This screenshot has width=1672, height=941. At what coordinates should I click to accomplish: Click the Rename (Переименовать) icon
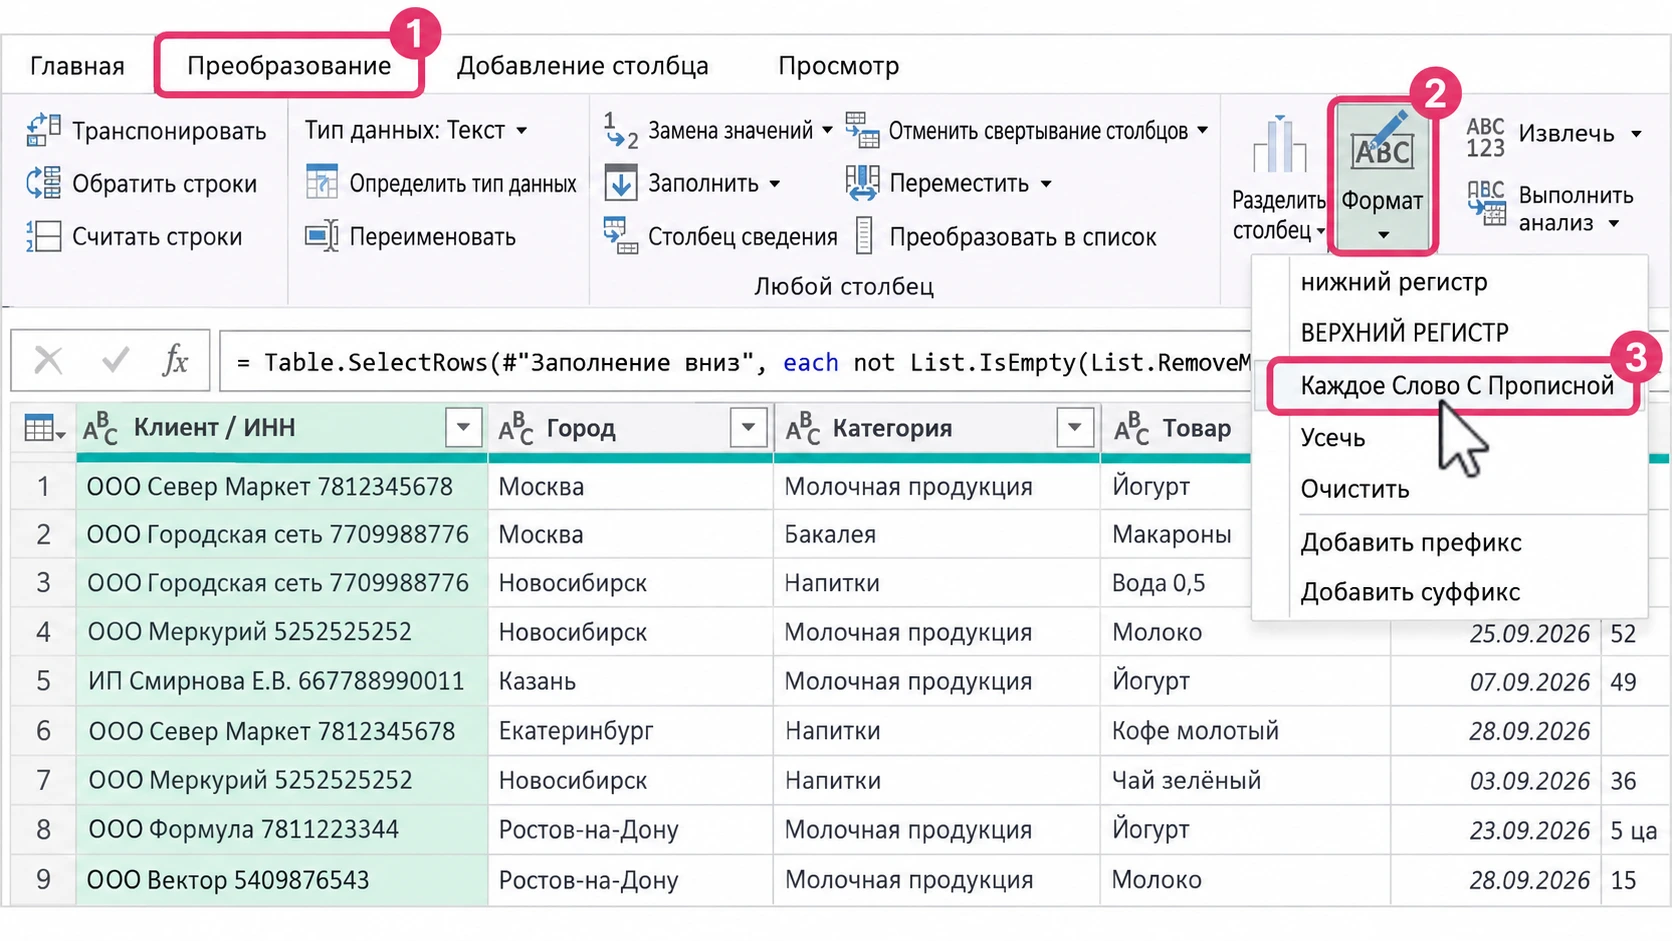(322, 236)
